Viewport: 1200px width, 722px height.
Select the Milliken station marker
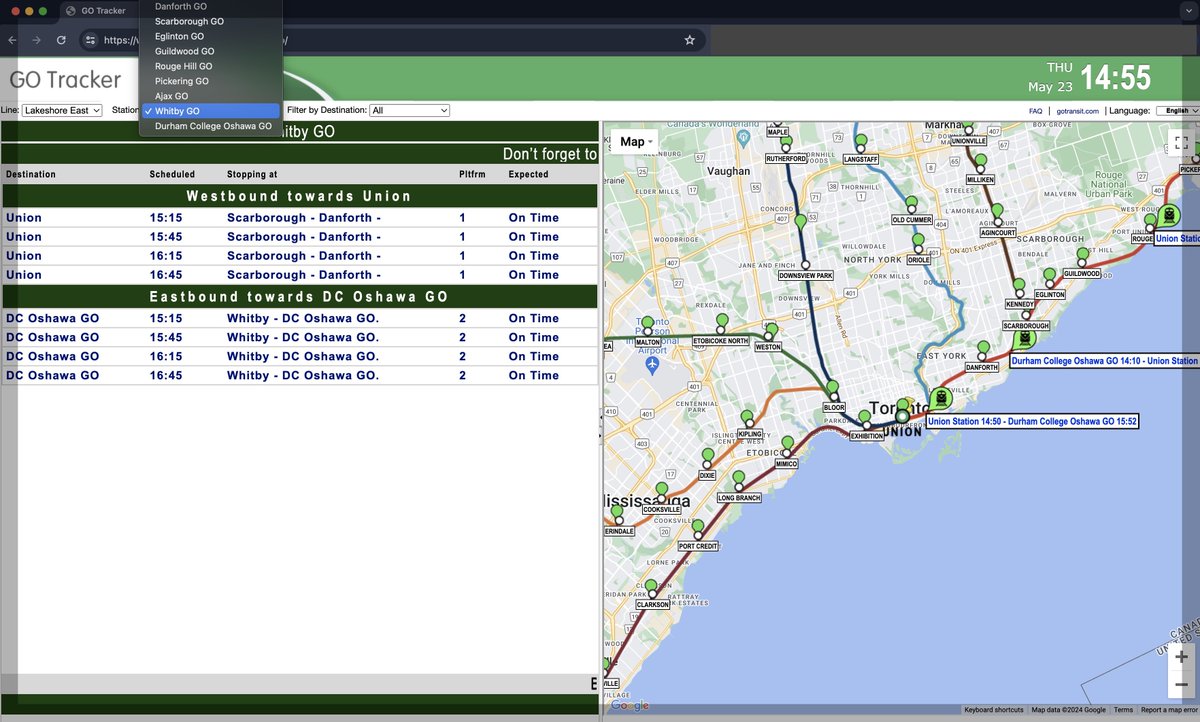980,162
